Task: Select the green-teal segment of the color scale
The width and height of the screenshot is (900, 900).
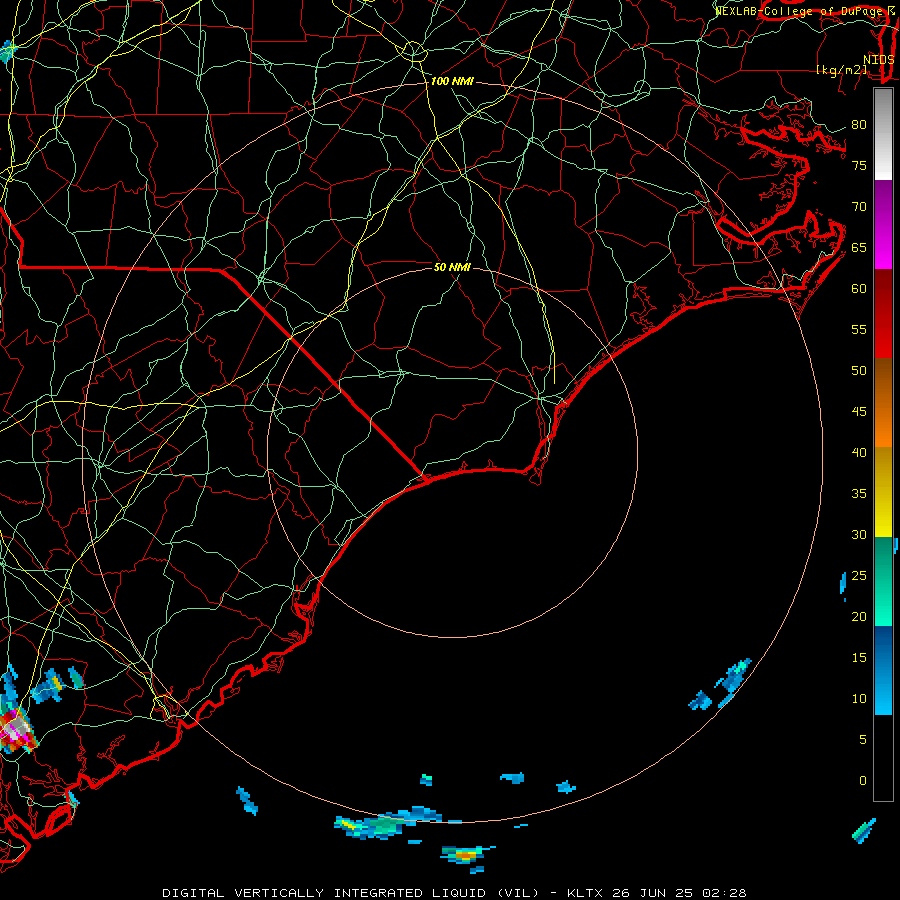Action: tap(883, 581)
